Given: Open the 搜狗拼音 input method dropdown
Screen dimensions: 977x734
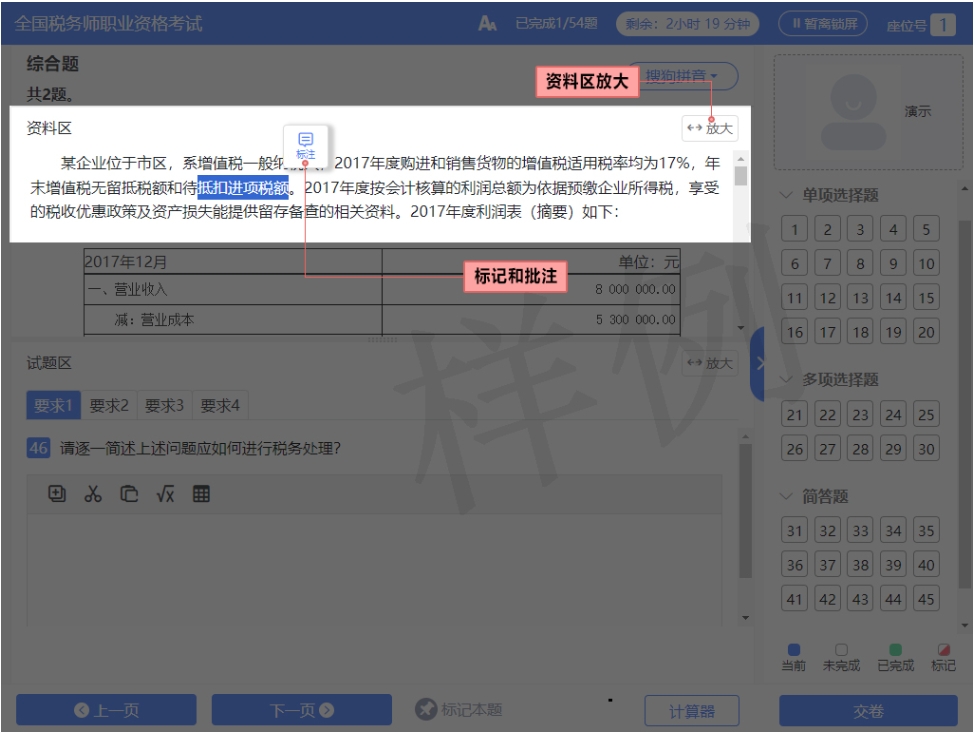Looking at the screenshot, I should pos(682,76).
